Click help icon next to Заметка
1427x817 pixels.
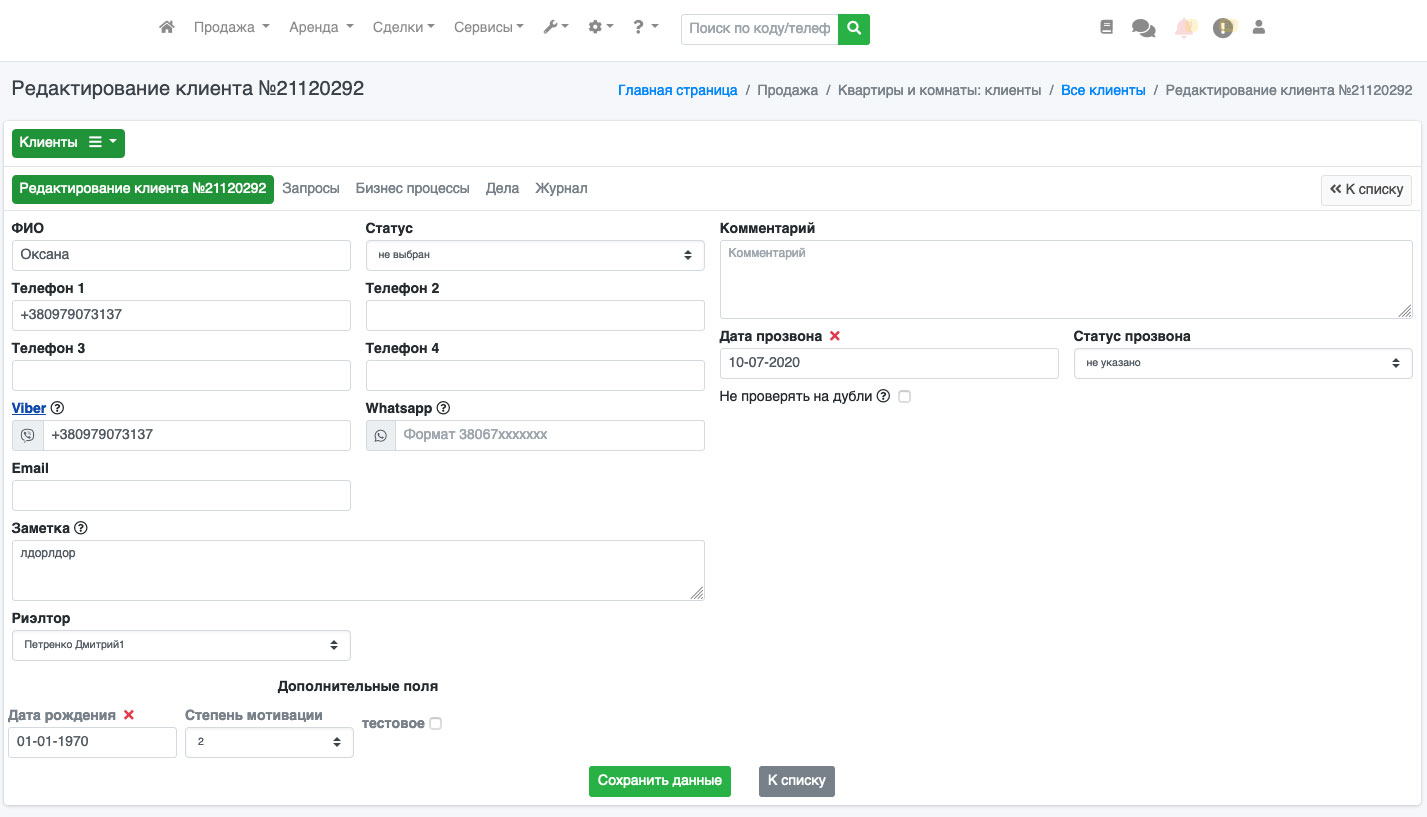click(x=81, y=528)
